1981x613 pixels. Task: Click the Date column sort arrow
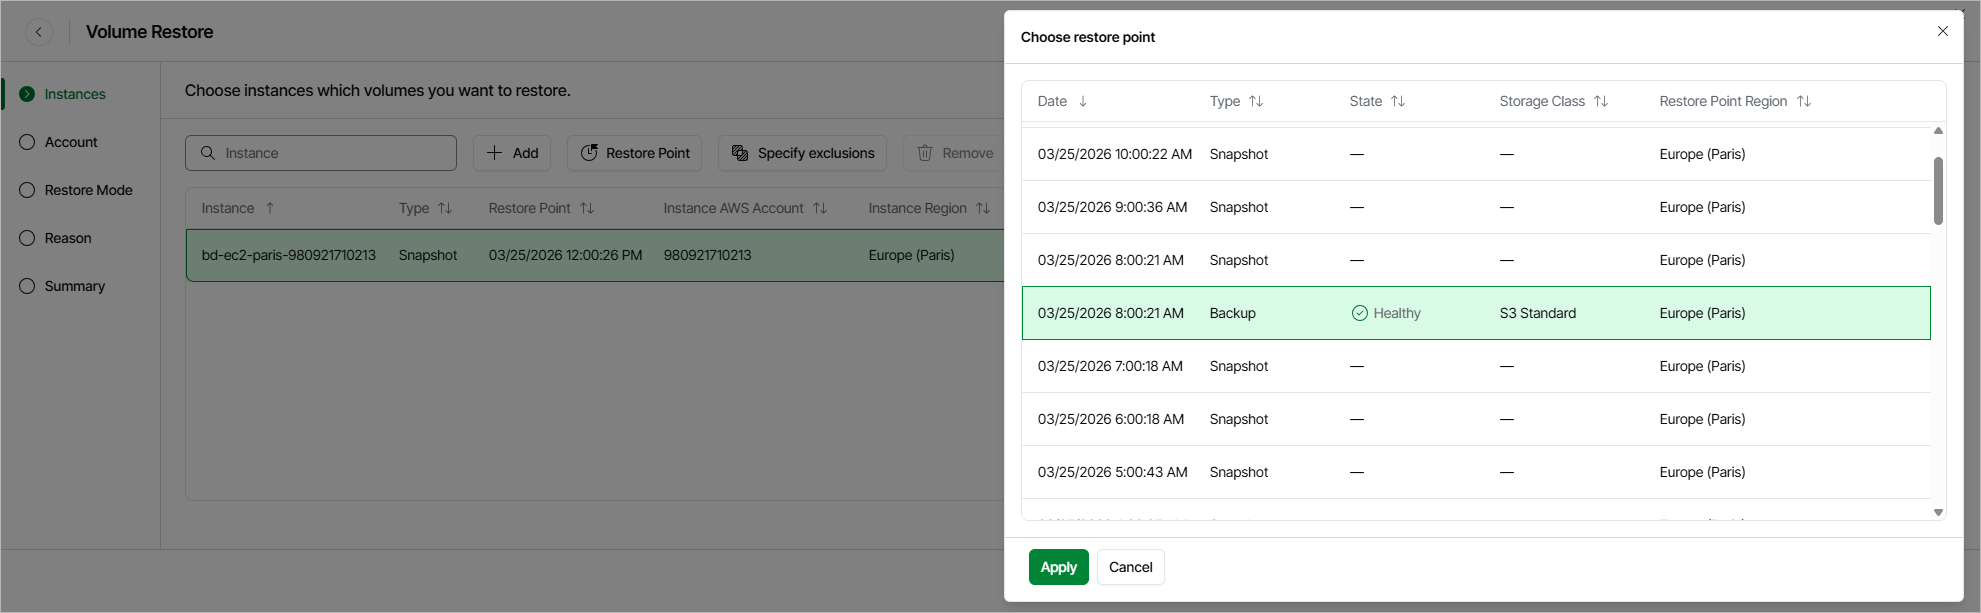1083,101
